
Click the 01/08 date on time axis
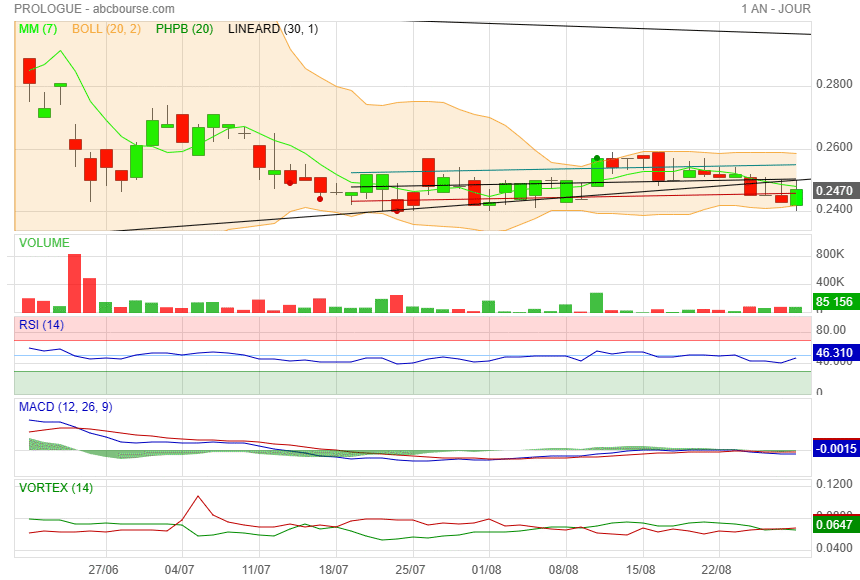tap(488, 568)
